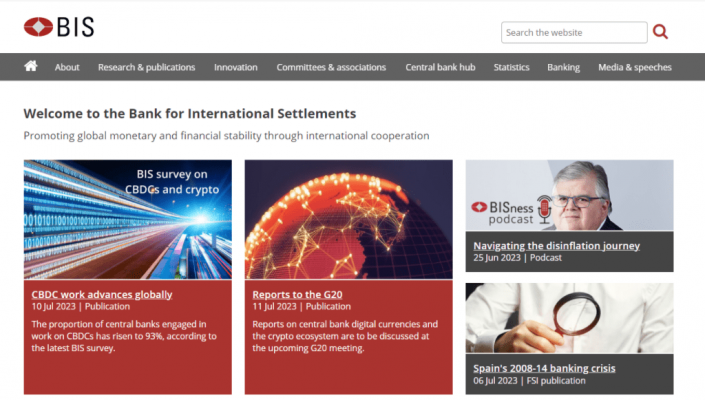Click the magnifying glass hand image
This screenshot has height=400, width=705.
click(x=569, y=318)
